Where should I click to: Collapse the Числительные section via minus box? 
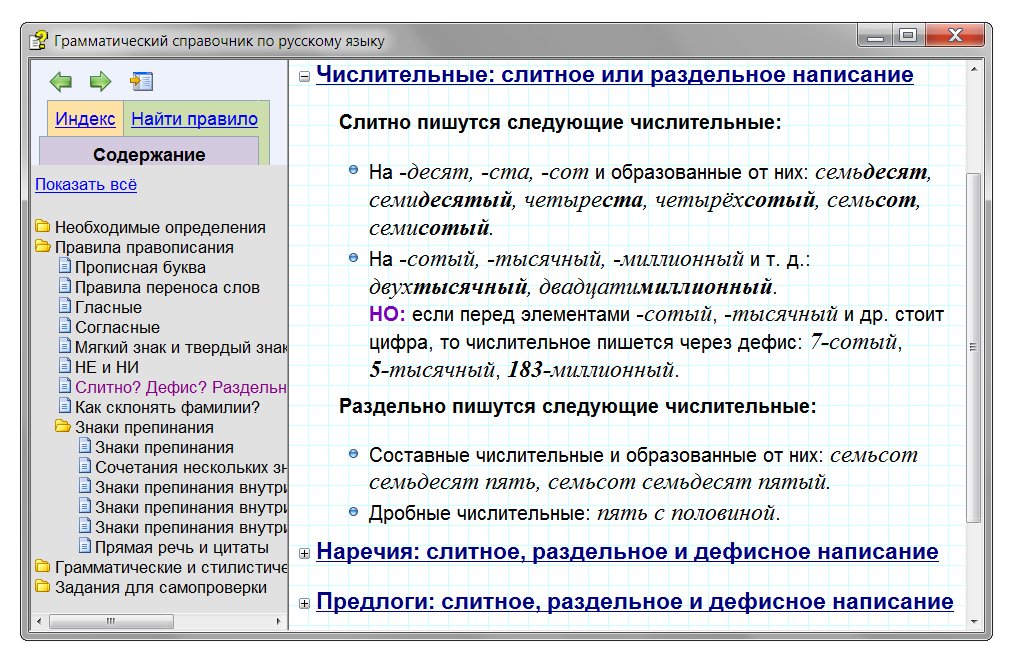302,74
